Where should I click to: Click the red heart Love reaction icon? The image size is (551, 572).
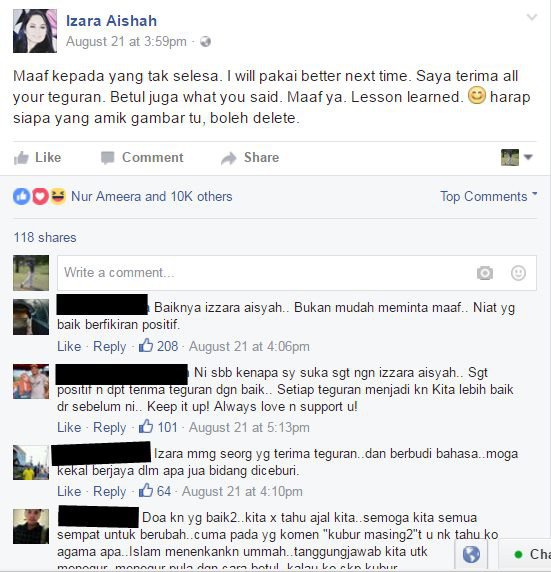click(40, 197)
